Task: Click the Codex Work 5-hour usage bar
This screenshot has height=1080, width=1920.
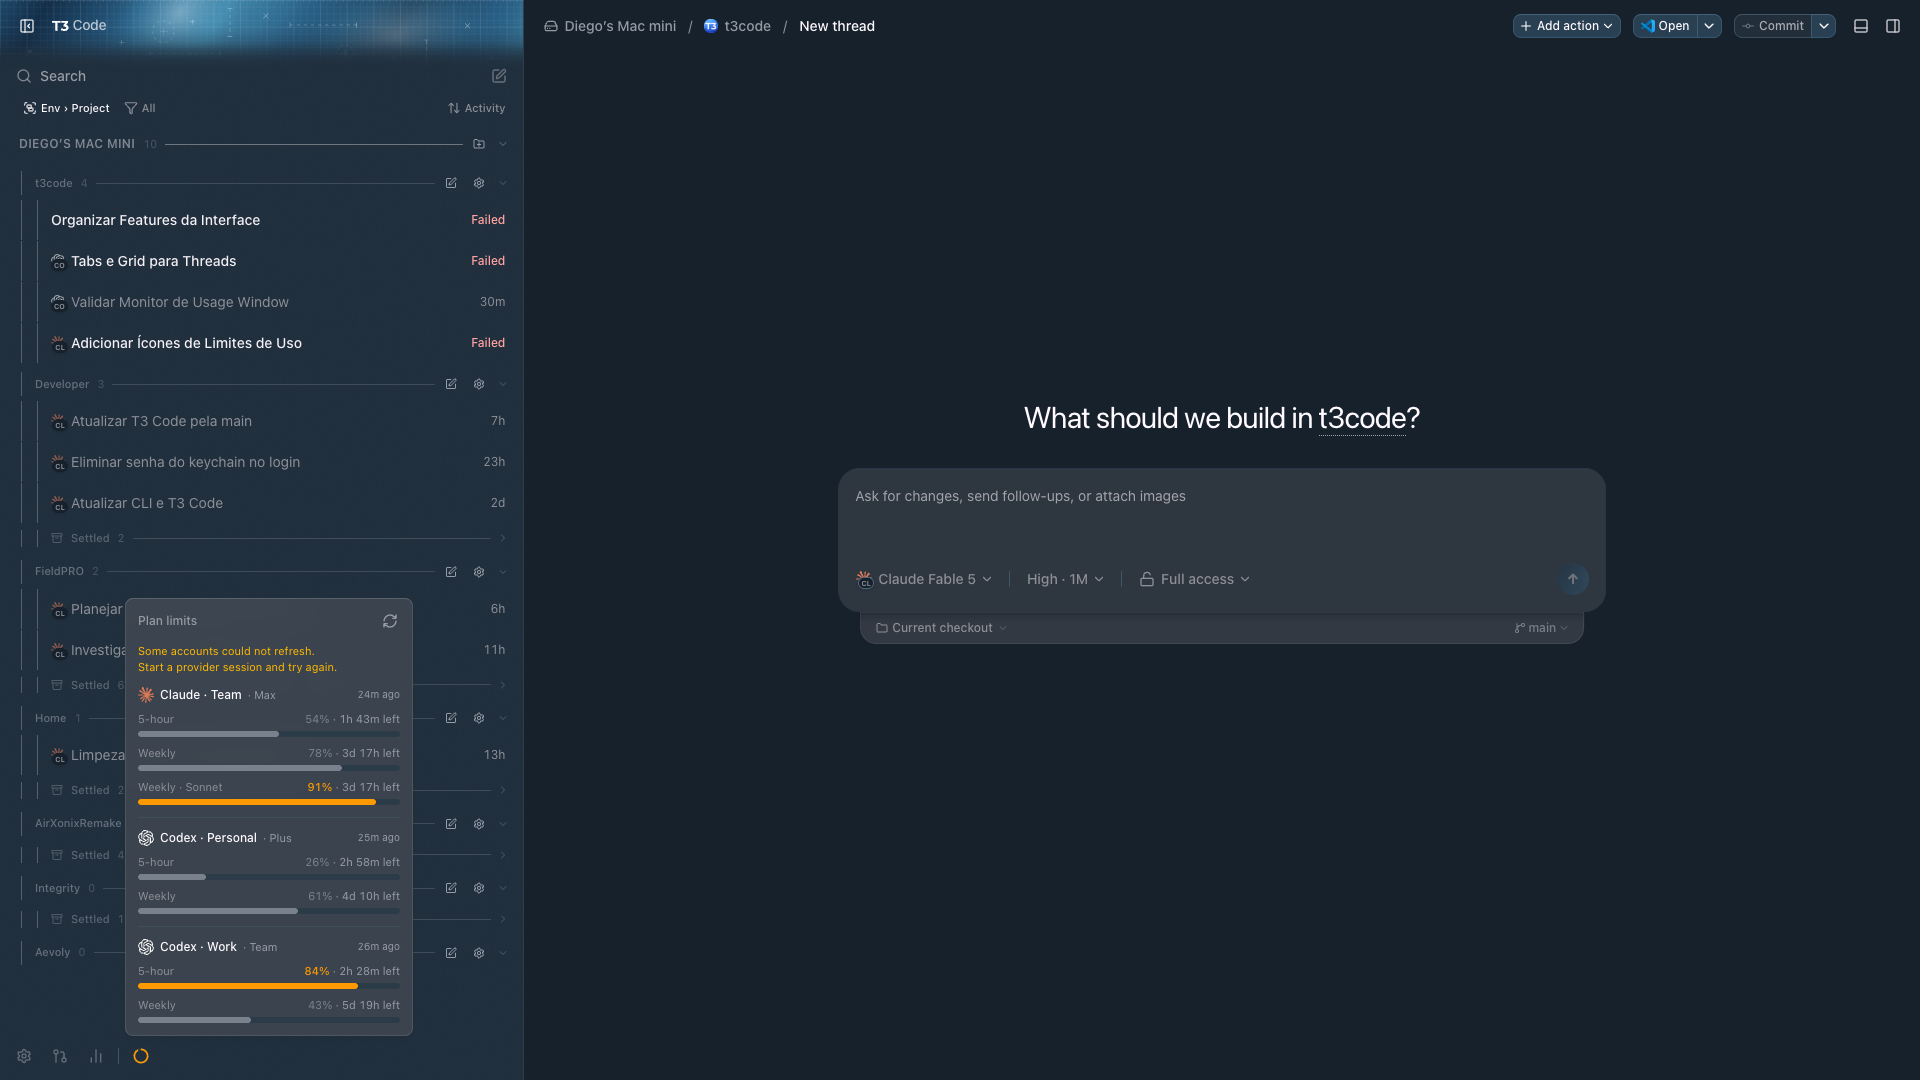Action: tap(269, 986)
